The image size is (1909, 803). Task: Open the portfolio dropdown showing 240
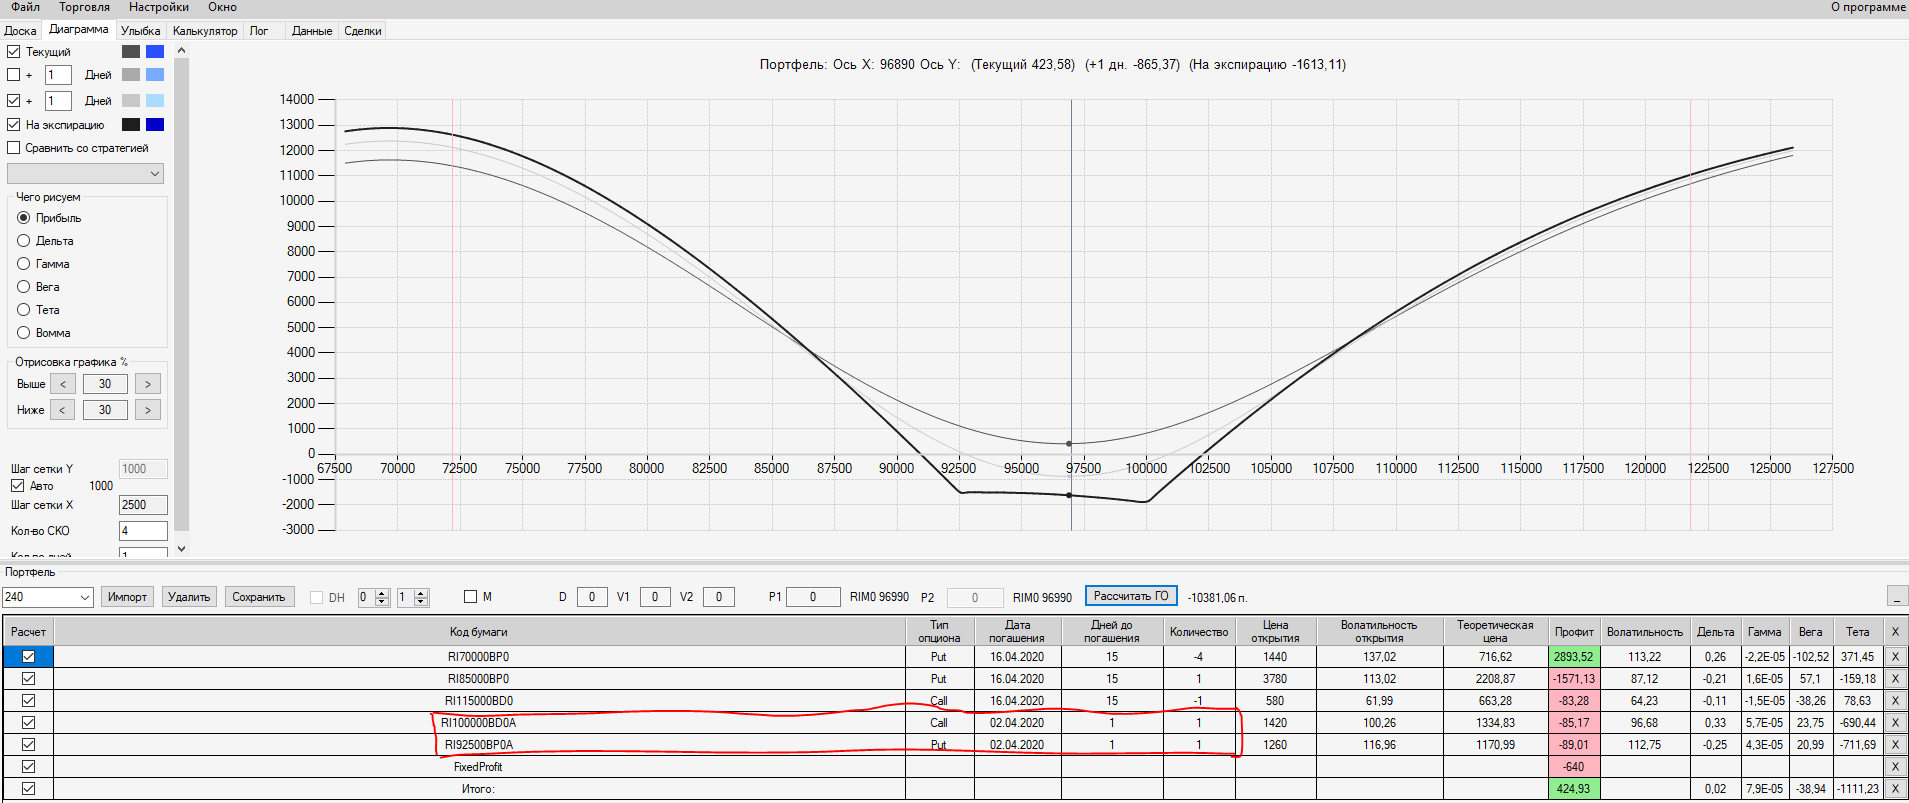pyautogui.click(x=47, y=597)
